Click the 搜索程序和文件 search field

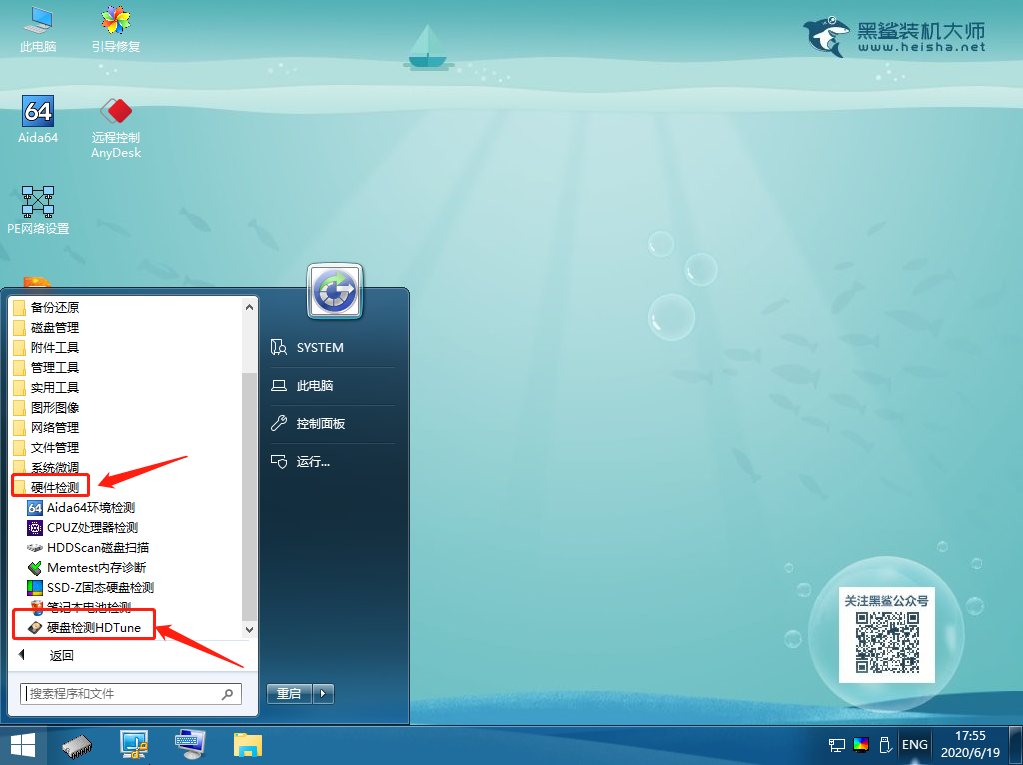tap(130, 694)
